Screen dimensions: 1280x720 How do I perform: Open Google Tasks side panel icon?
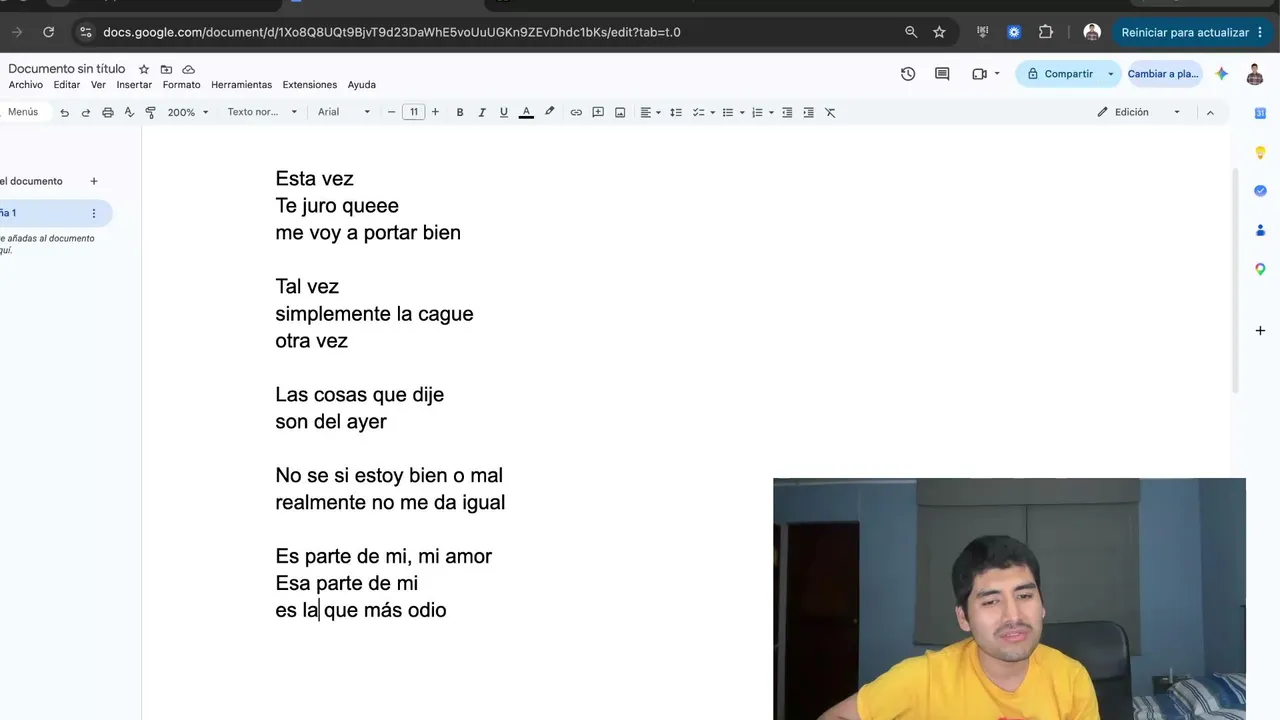pos(1260,191)
